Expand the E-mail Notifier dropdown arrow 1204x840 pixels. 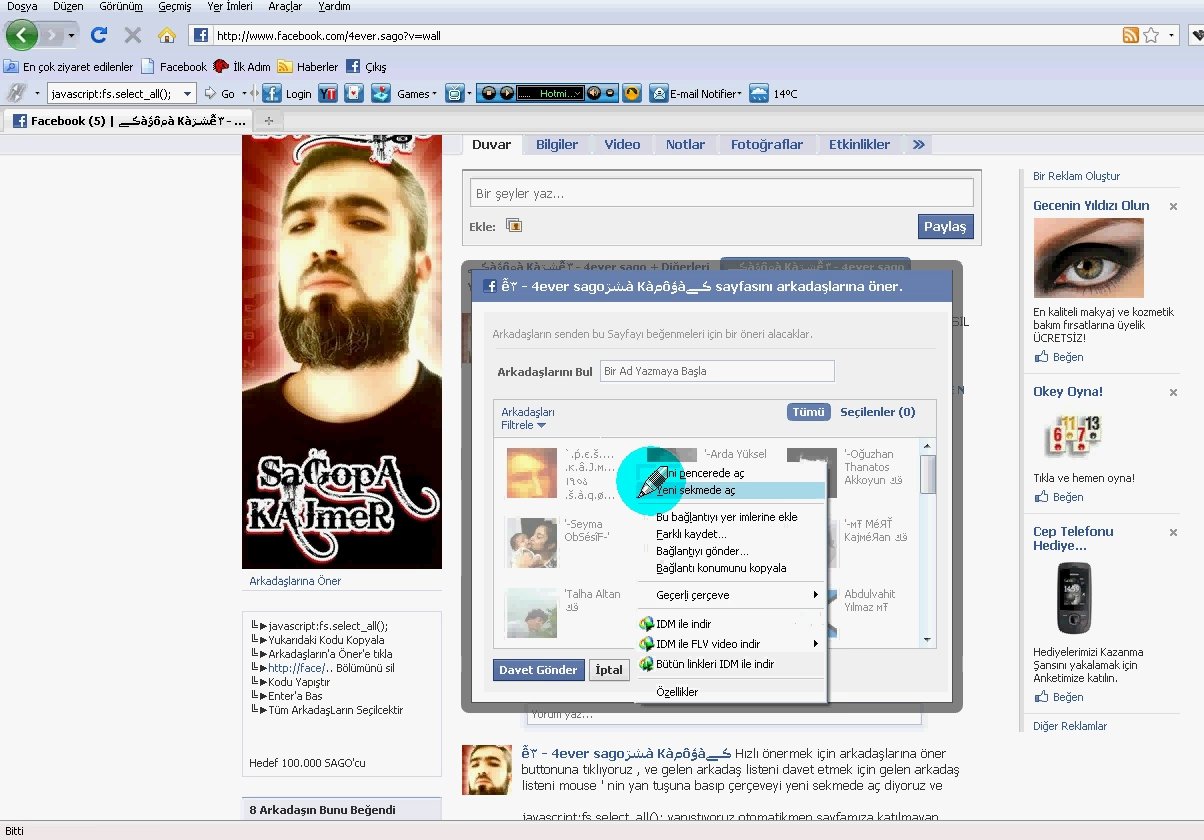click(739, 94)
